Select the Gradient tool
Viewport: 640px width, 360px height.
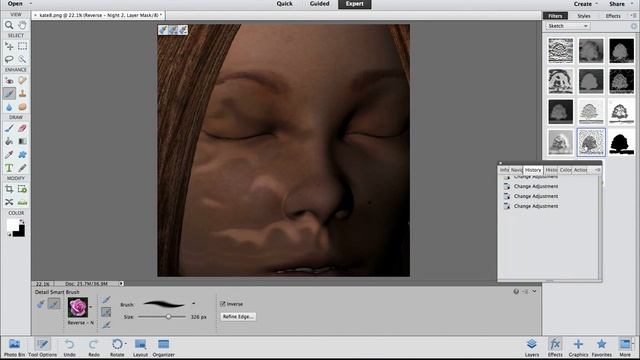[22, 141]
